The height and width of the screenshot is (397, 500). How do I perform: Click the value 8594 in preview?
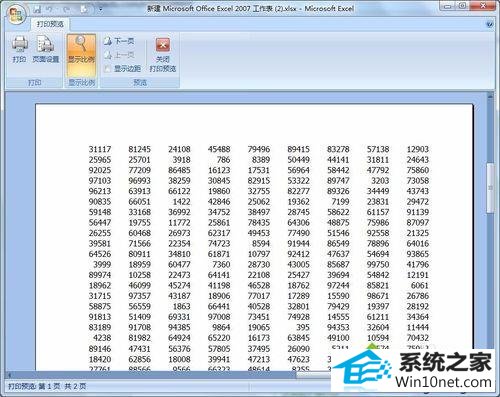click(x=261, y=244)
